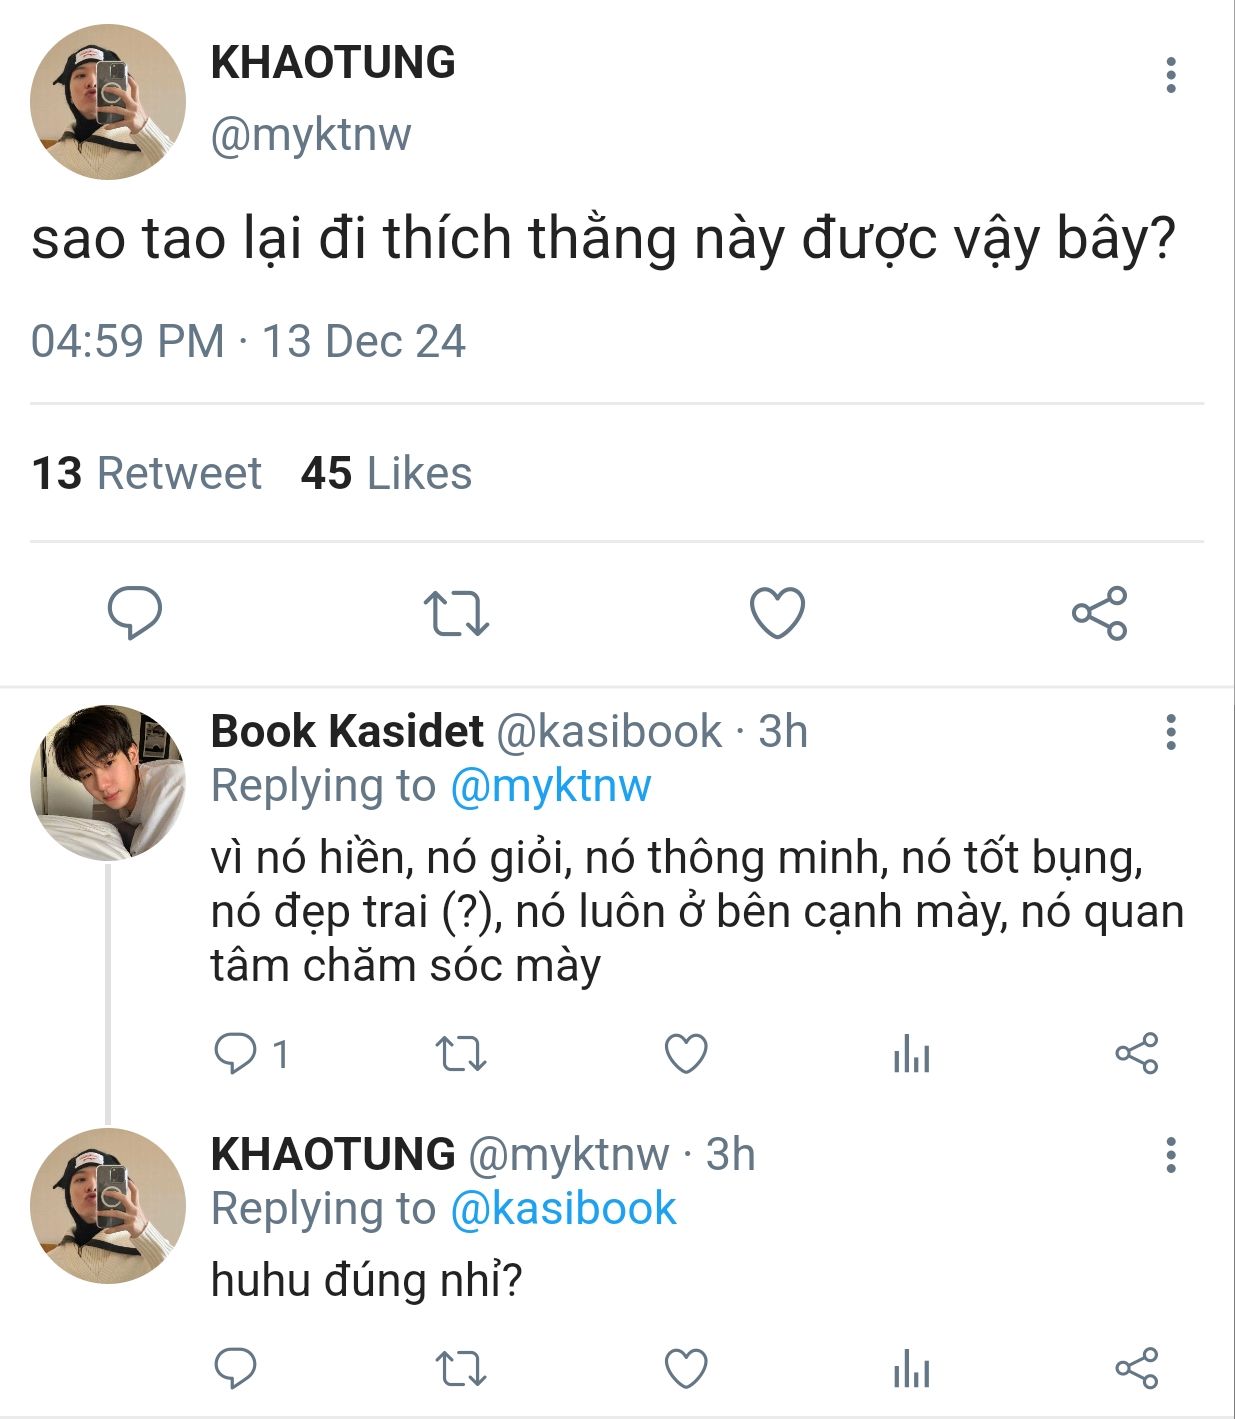Viewport: 1235px width, 1419px height.
Task: Like Book Kasidet's reply
Action: point(686,1054)
